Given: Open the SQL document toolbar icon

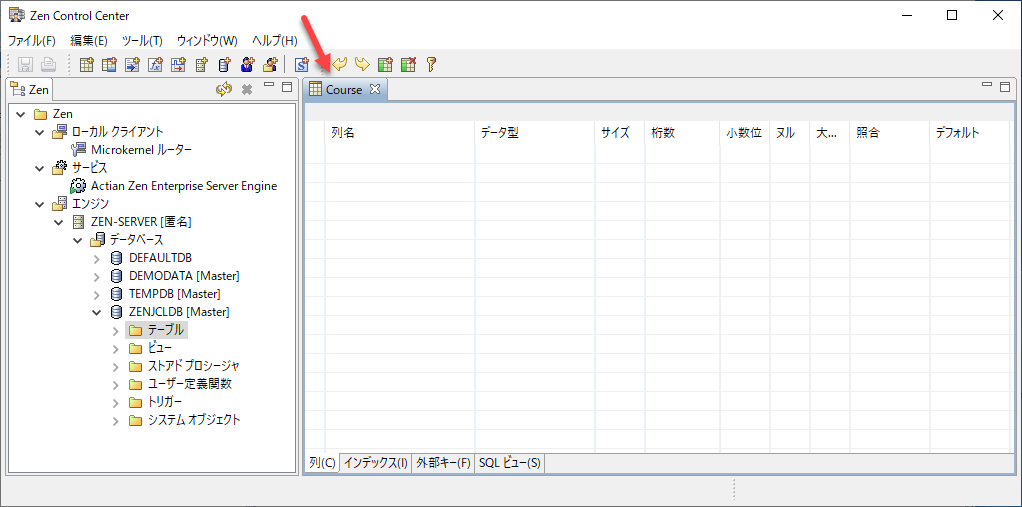Looking at the screenshot, I should pyautogui.click(x=301, y=65).
